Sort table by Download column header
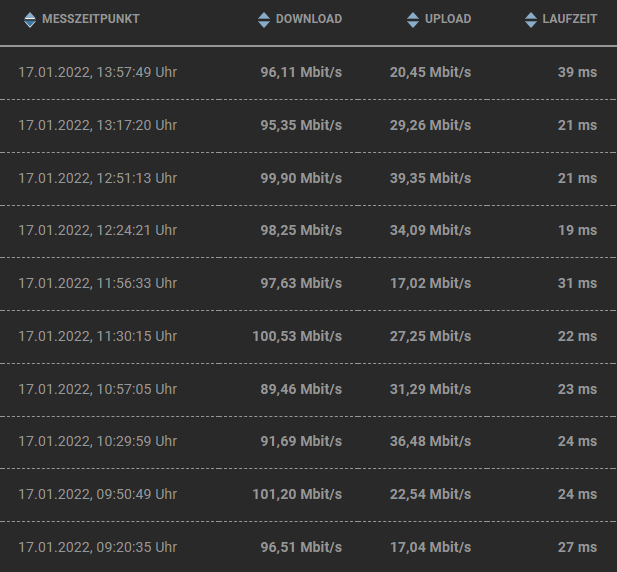This screenshot has width=617, height=572. (309, 19)
